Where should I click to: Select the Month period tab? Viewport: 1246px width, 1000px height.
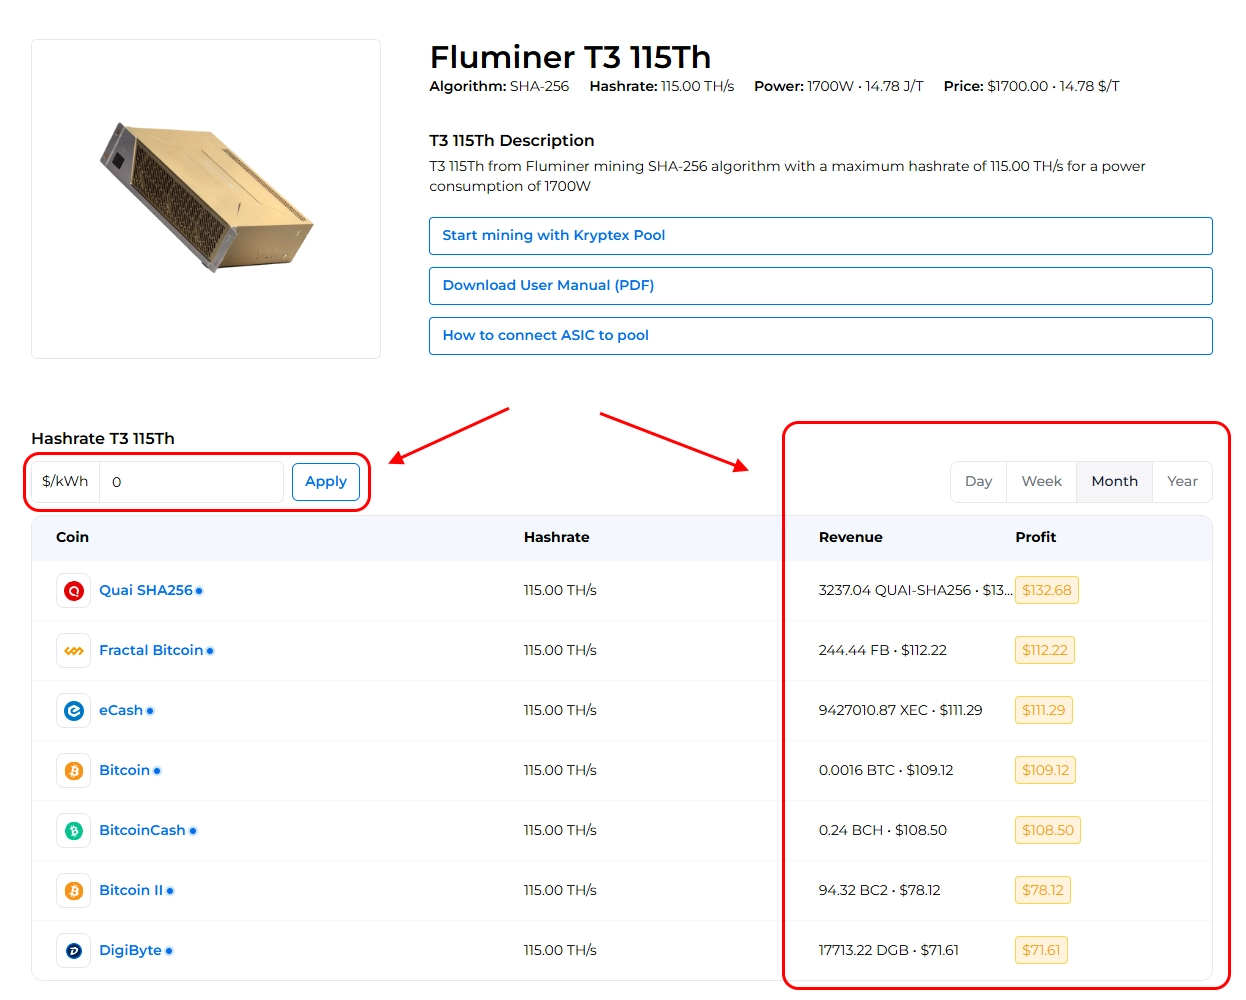(1114, 481)
